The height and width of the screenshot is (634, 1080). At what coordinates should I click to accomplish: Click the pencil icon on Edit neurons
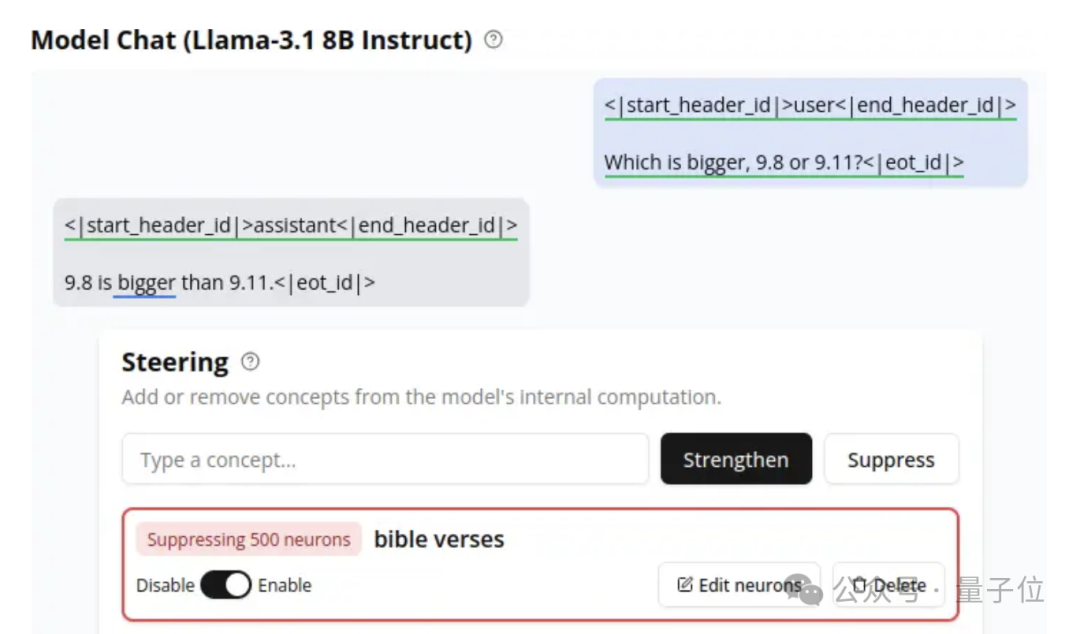(x=684, y=584)
